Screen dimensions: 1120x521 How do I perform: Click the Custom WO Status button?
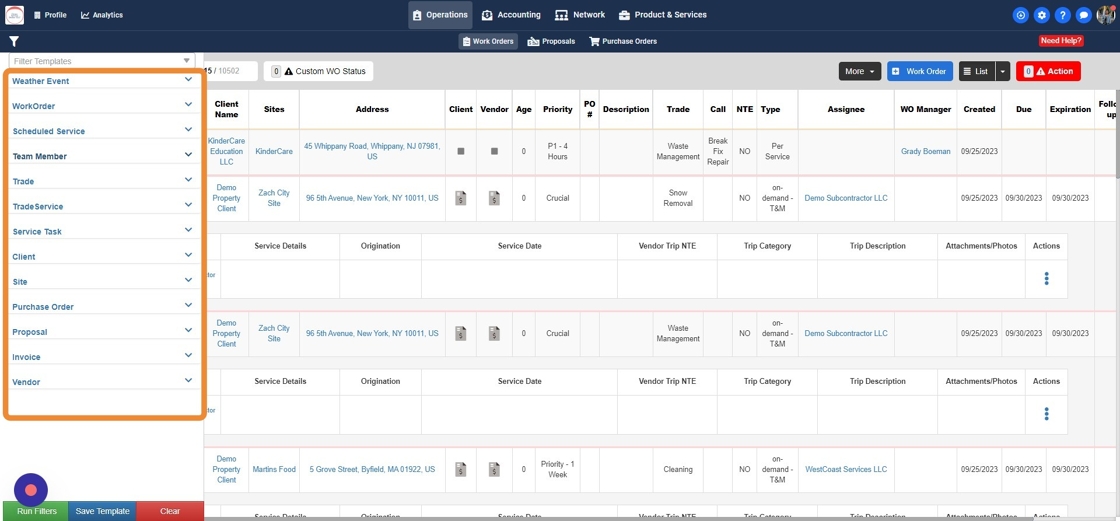(318, 71)
